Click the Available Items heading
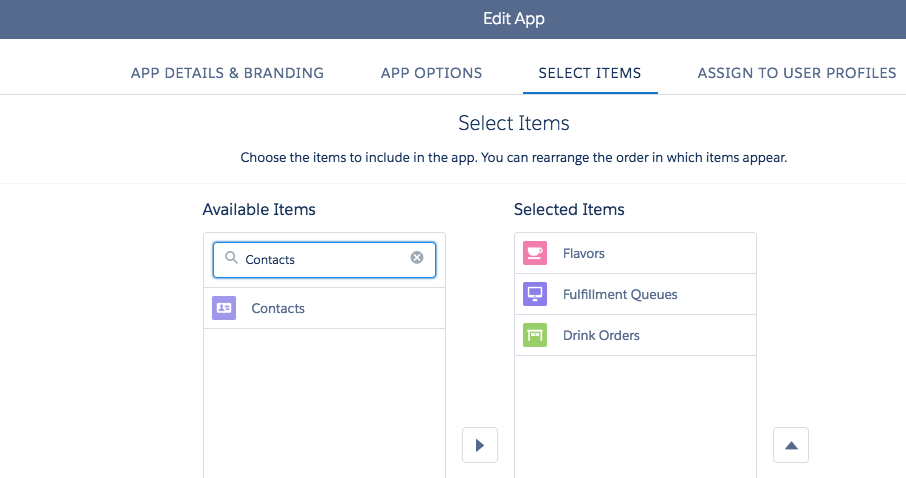906x478 pixels. pyautogui.click(x=259, y=209)
